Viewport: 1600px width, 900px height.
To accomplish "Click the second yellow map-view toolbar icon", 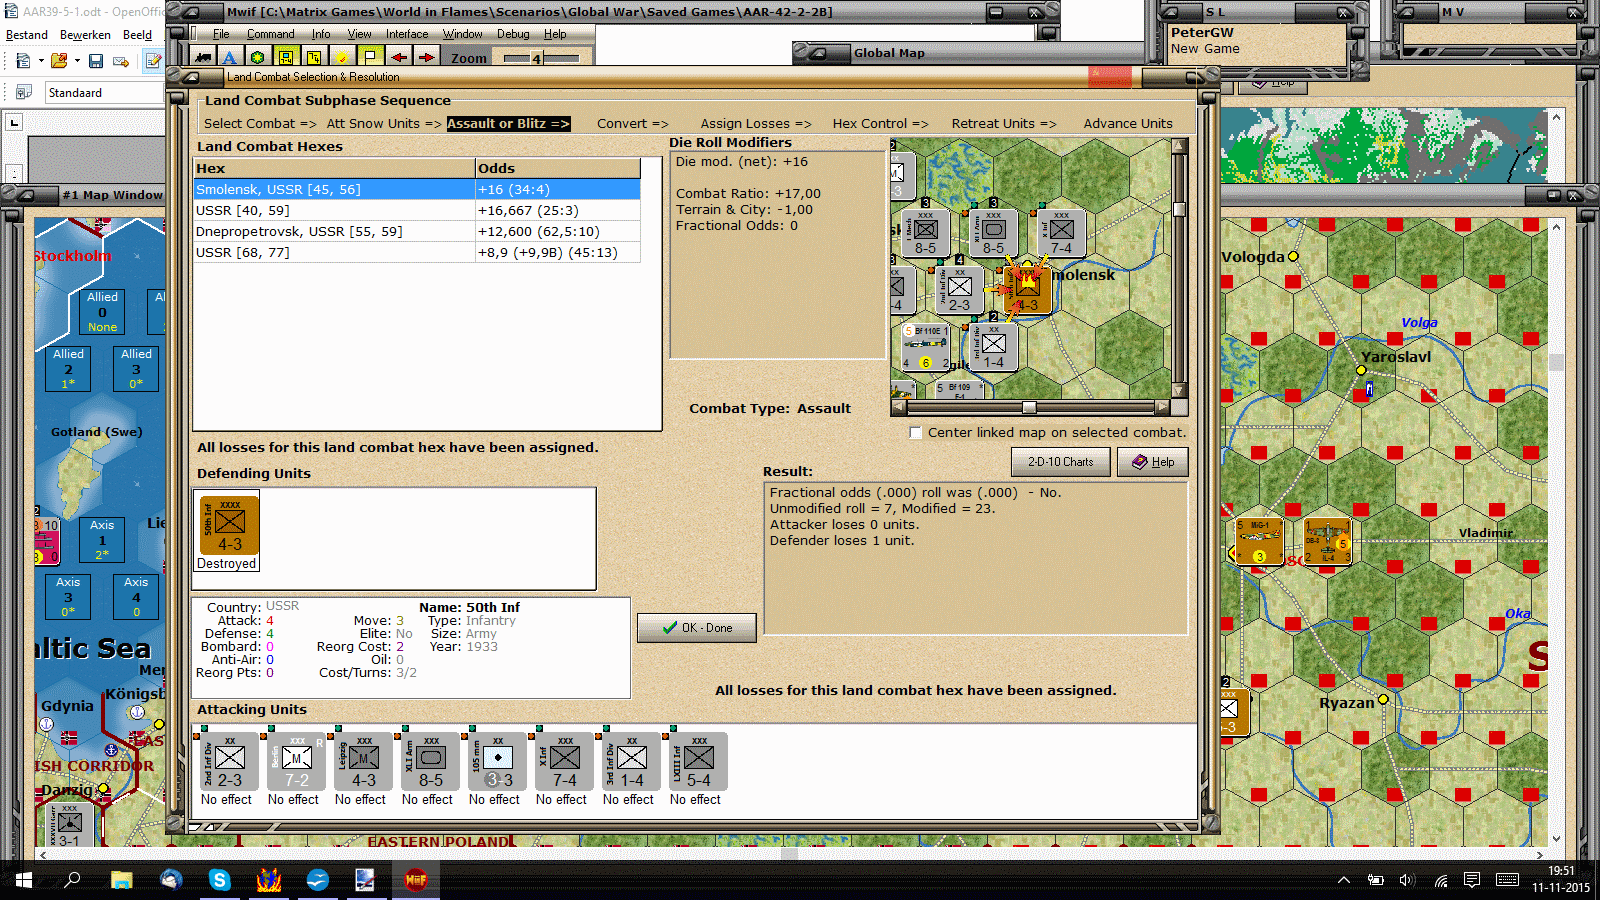I will [313, 57].
